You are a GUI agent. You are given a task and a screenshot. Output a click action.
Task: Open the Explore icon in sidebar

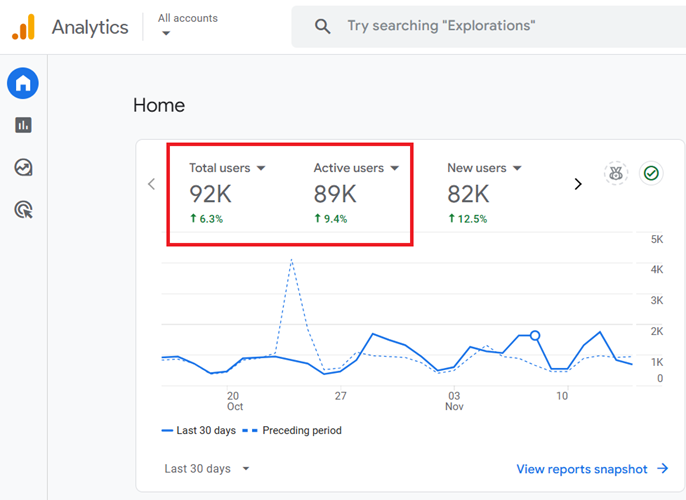[23, 167]
